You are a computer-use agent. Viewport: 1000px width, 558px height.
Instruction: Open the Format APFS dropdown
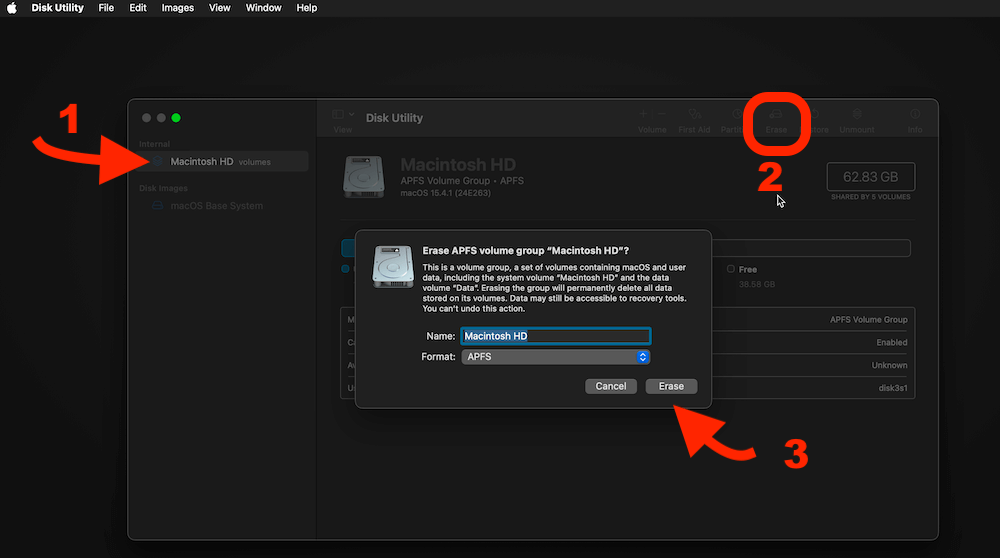[x=556, y=357]
